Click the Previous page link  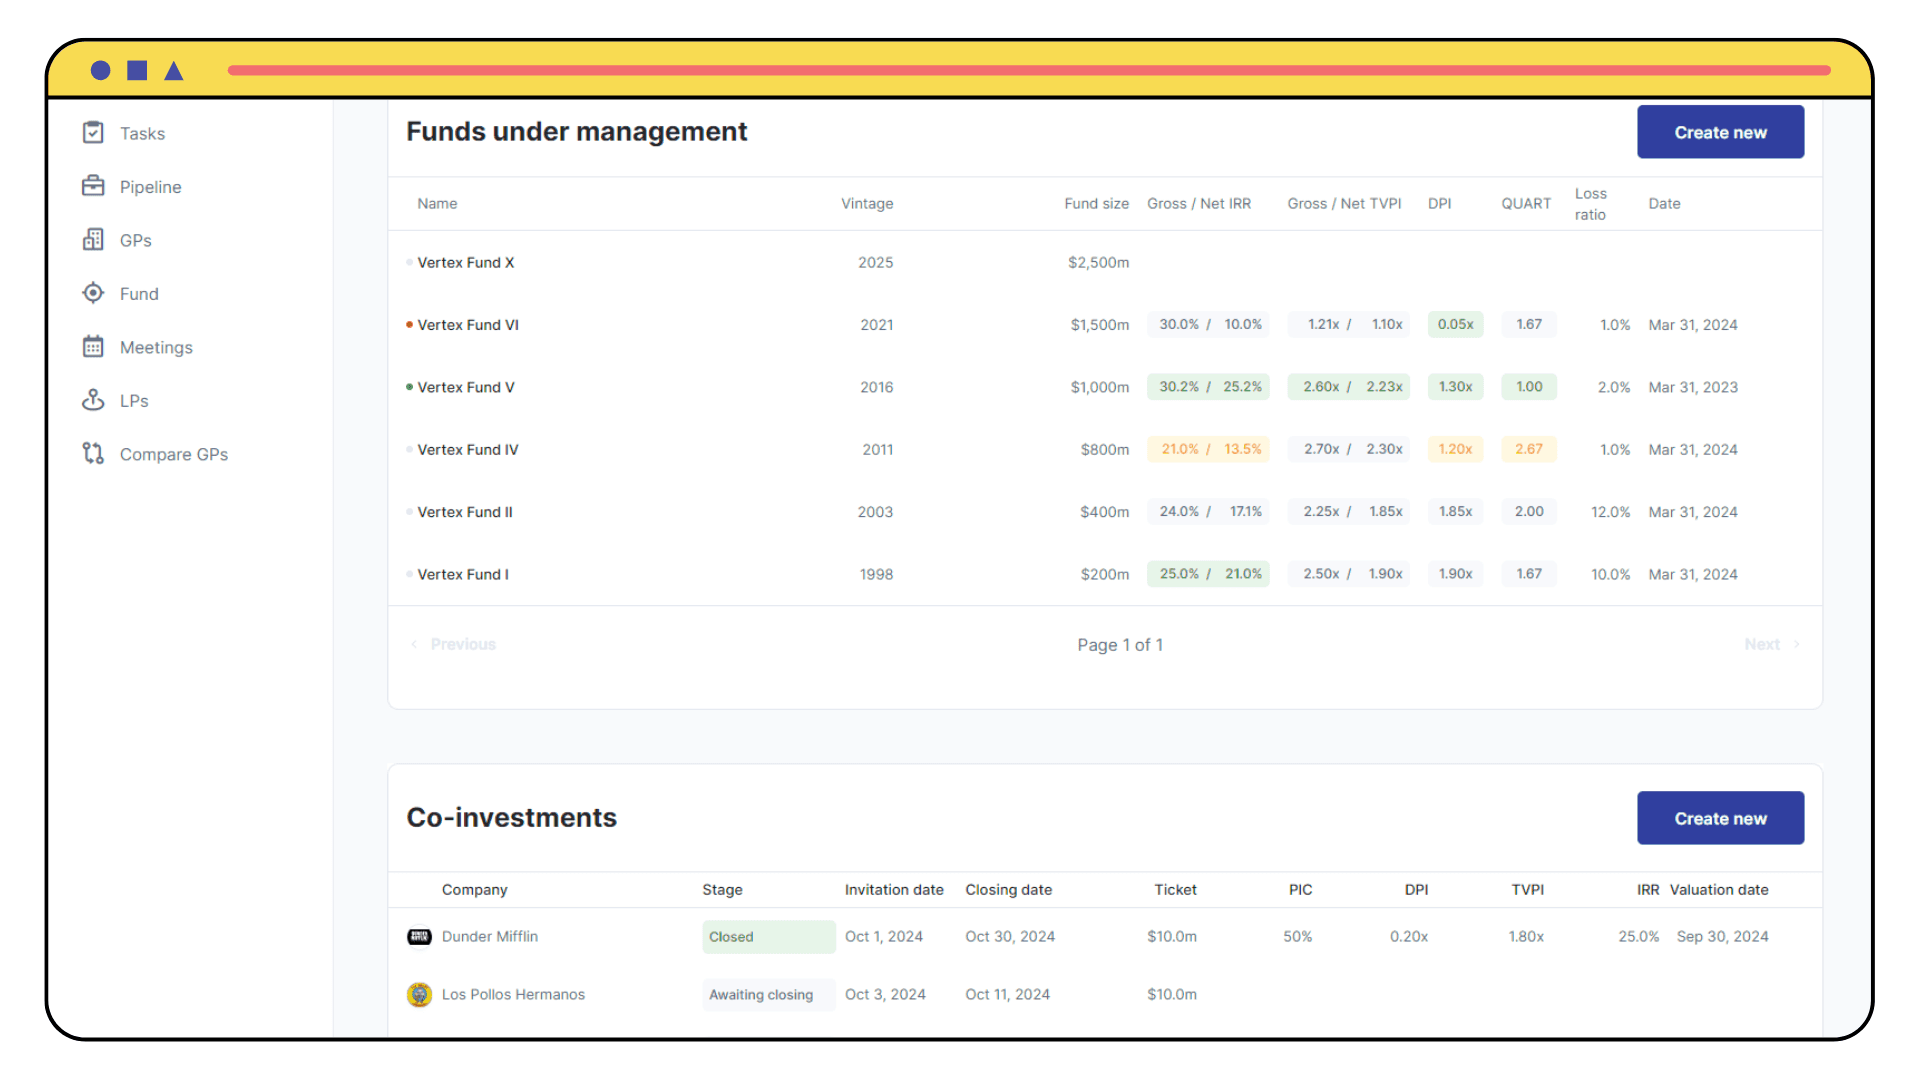[453, 644]
